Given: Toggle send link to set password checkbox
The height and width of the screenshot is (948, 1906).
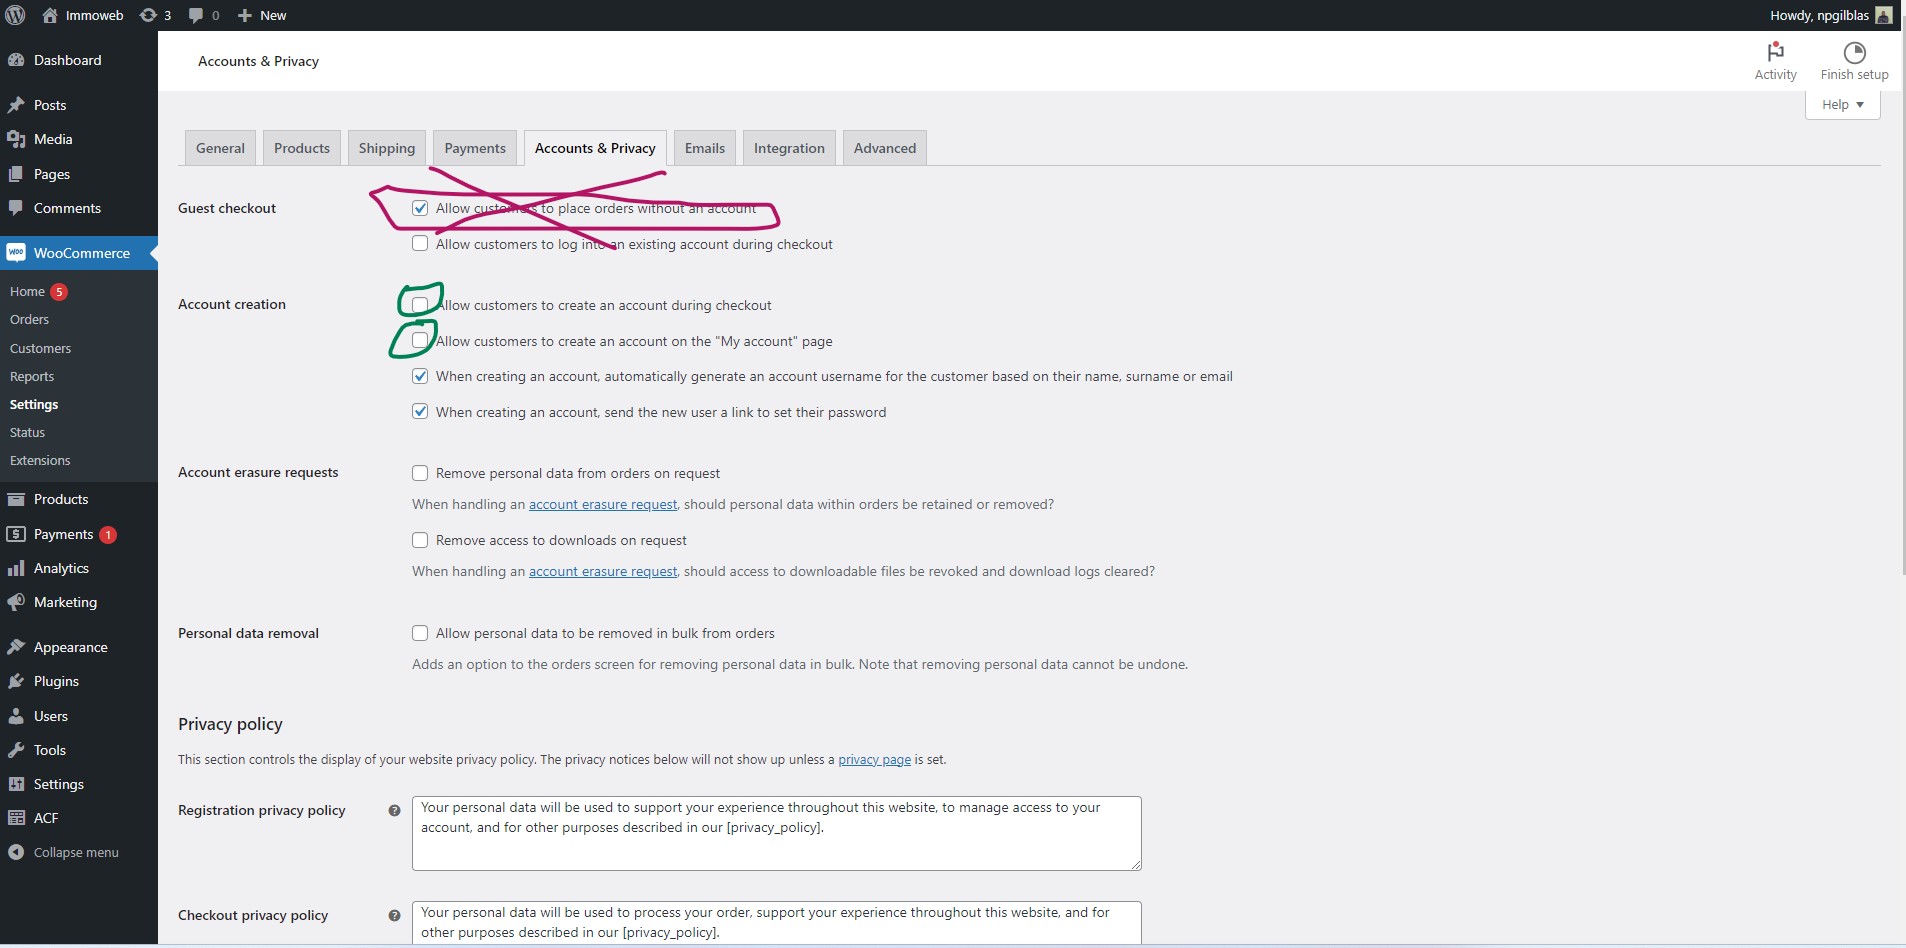Looking at the screenshot, I should pyautogui.click(x=420, y=411).
